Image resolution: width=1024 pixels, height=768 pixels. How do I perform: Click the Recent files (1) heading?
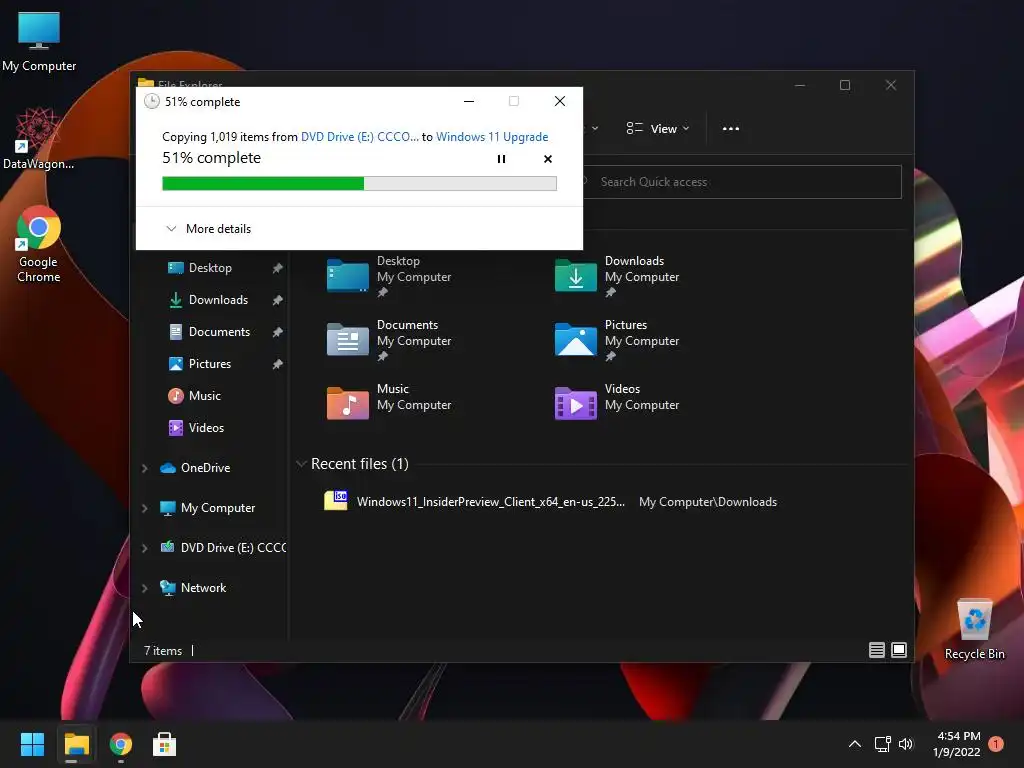[x=360, y=464]
